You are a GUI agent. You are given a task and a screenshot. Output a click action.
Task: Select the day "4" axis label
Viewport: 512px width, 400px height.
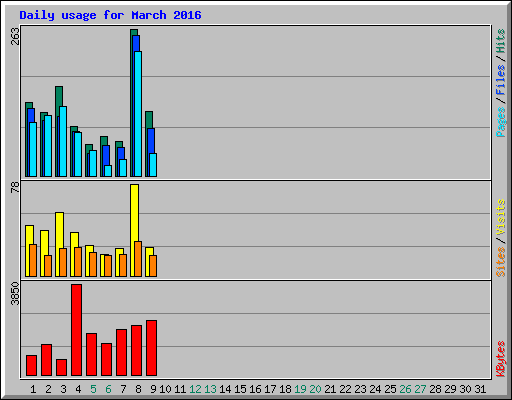tap(78, 389)
